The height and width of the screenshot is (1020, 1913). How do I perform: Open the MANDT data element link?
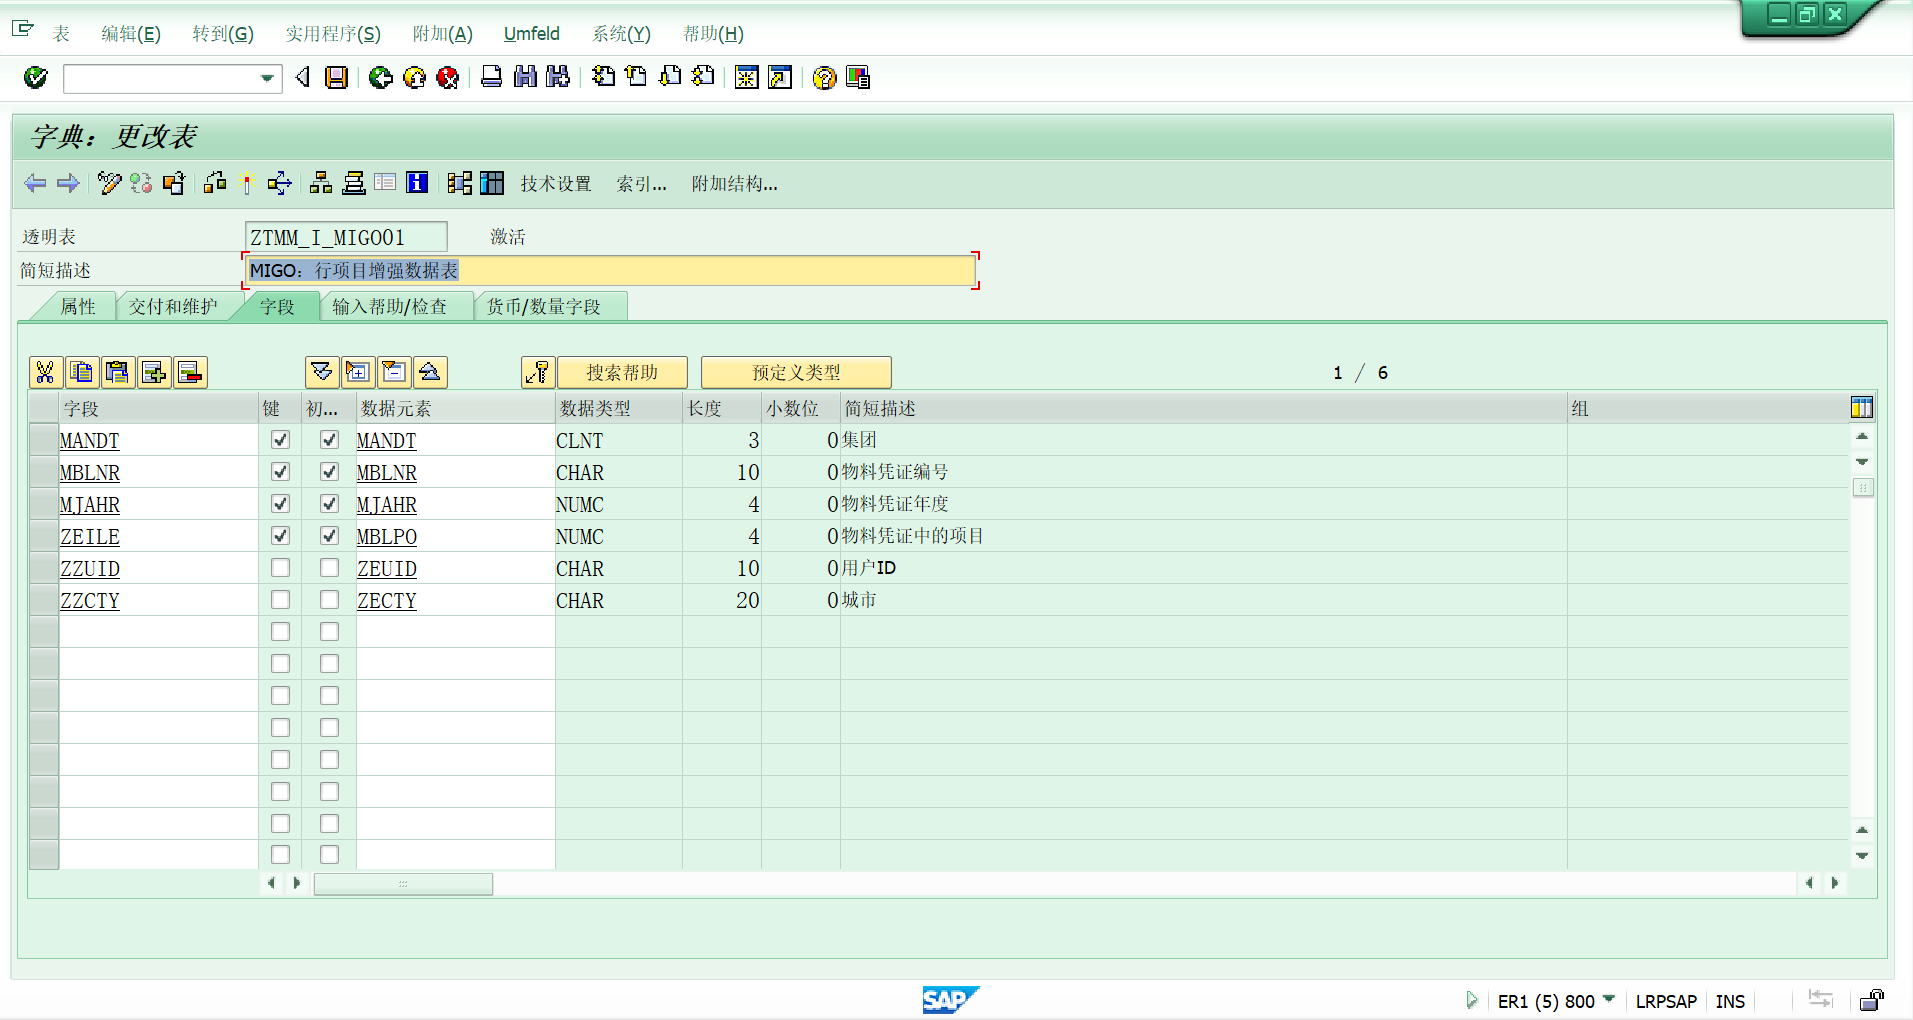coord(386,440)
